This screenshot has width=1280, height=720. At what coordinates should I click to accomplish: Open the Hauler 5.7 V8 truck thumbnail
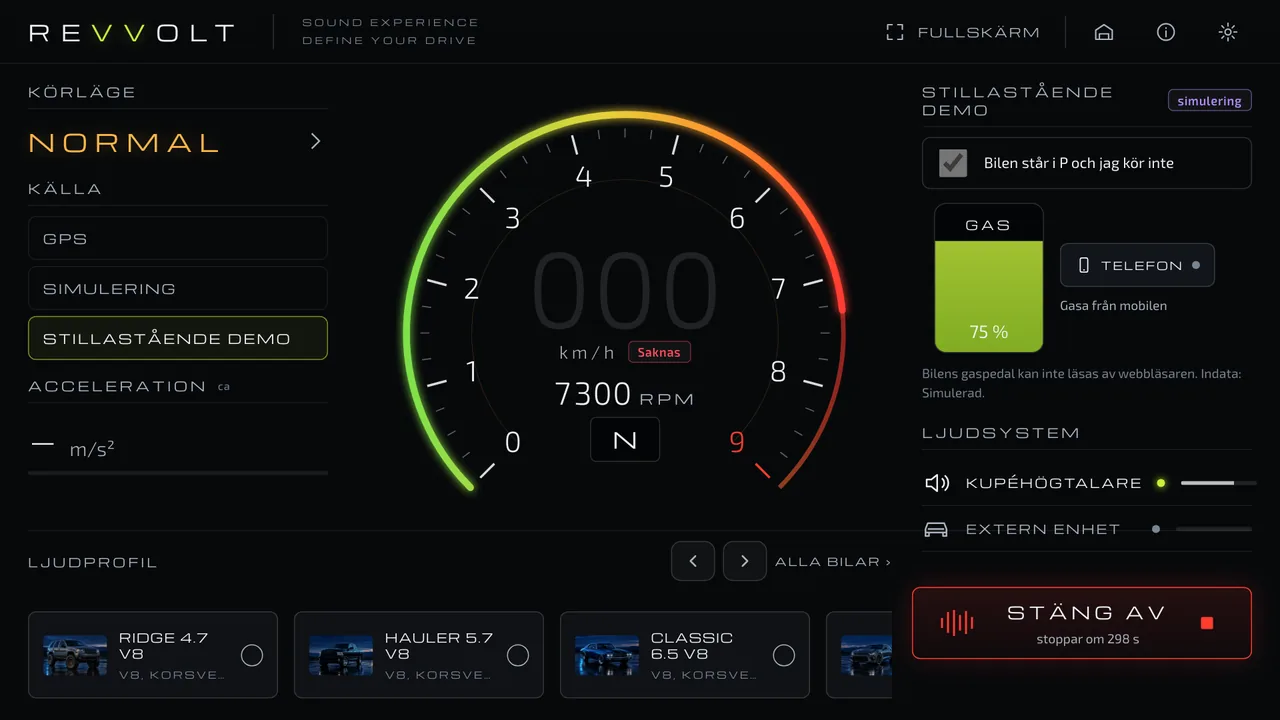click(x=341, y=655)
